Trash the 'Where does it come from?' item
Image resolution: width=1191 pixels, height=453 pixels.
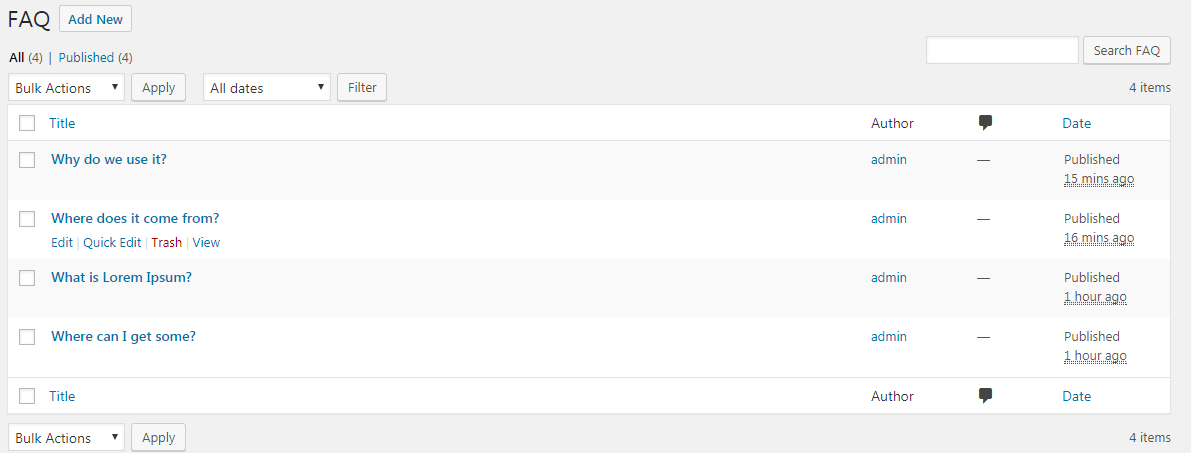(x=166, y=242)
